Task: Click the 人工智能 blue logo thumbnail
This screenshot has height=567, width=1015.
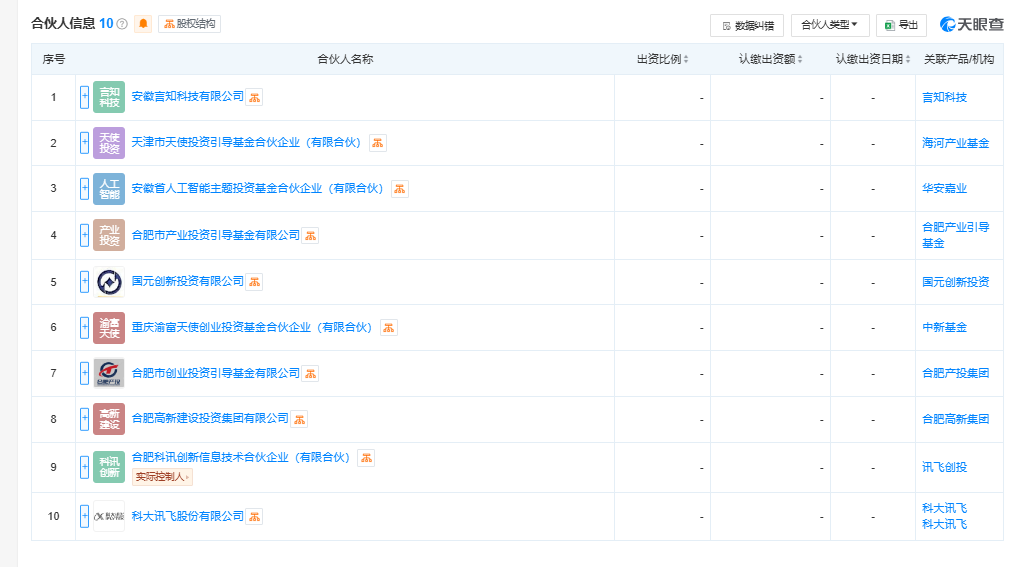Action: [x=109, y=188]
